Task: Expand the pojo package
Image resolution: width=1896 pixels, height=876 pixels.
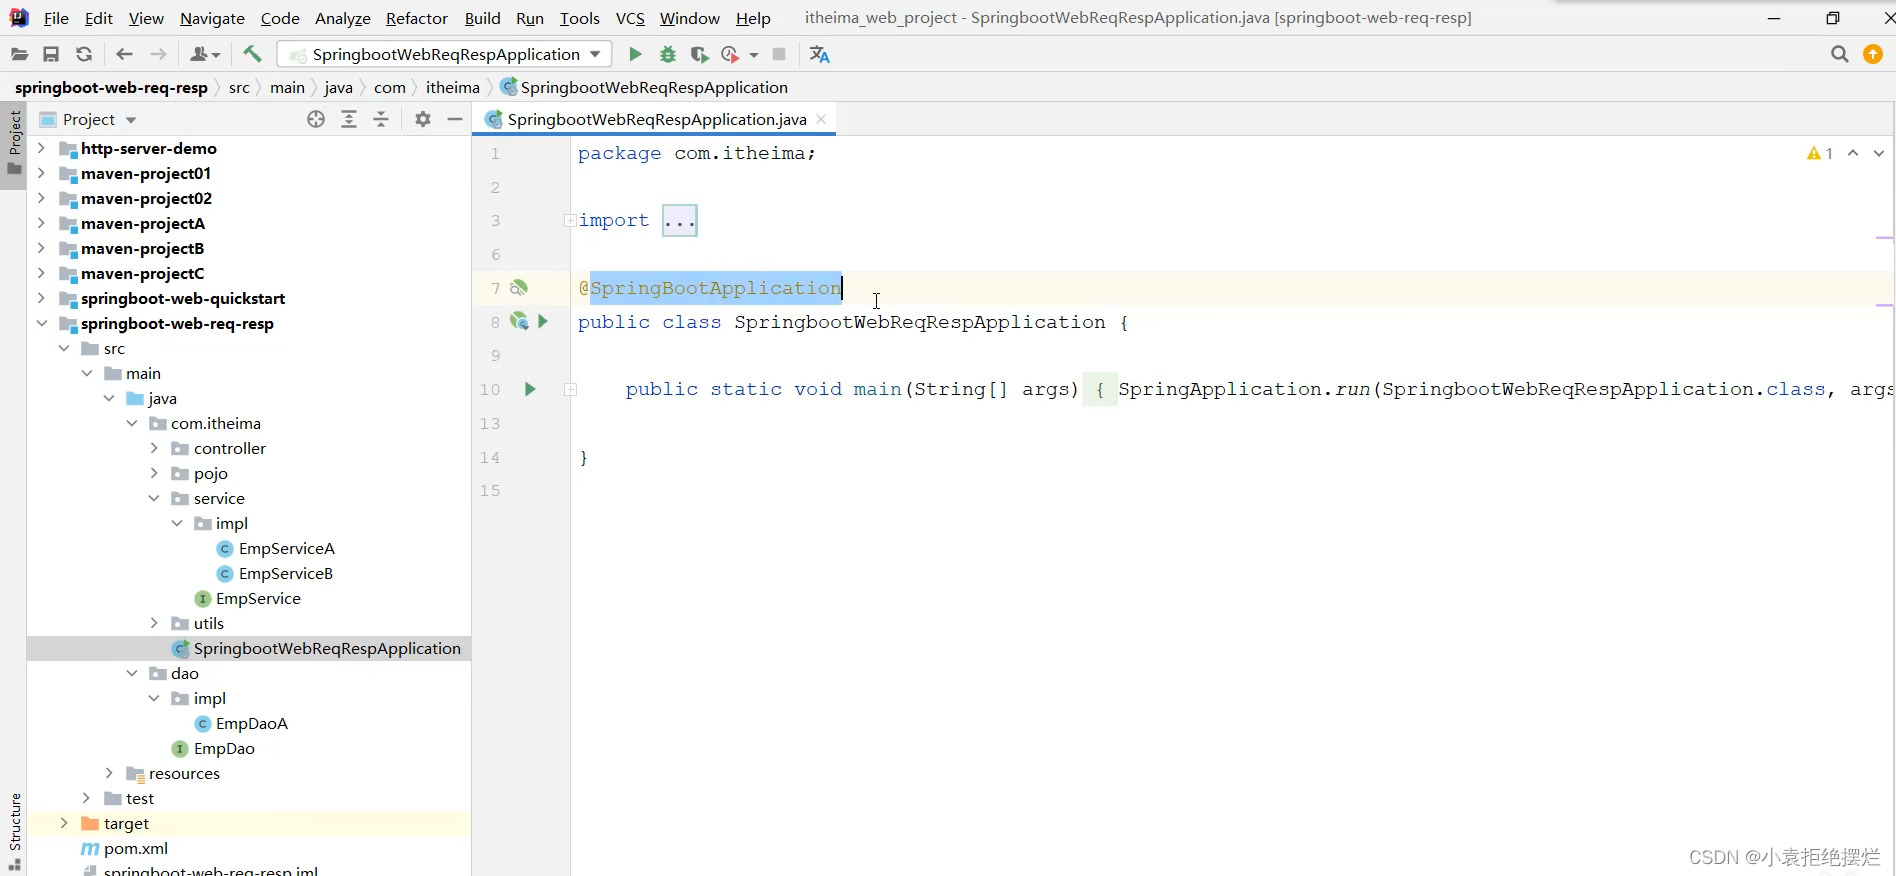Action: (x=154, y=473)
